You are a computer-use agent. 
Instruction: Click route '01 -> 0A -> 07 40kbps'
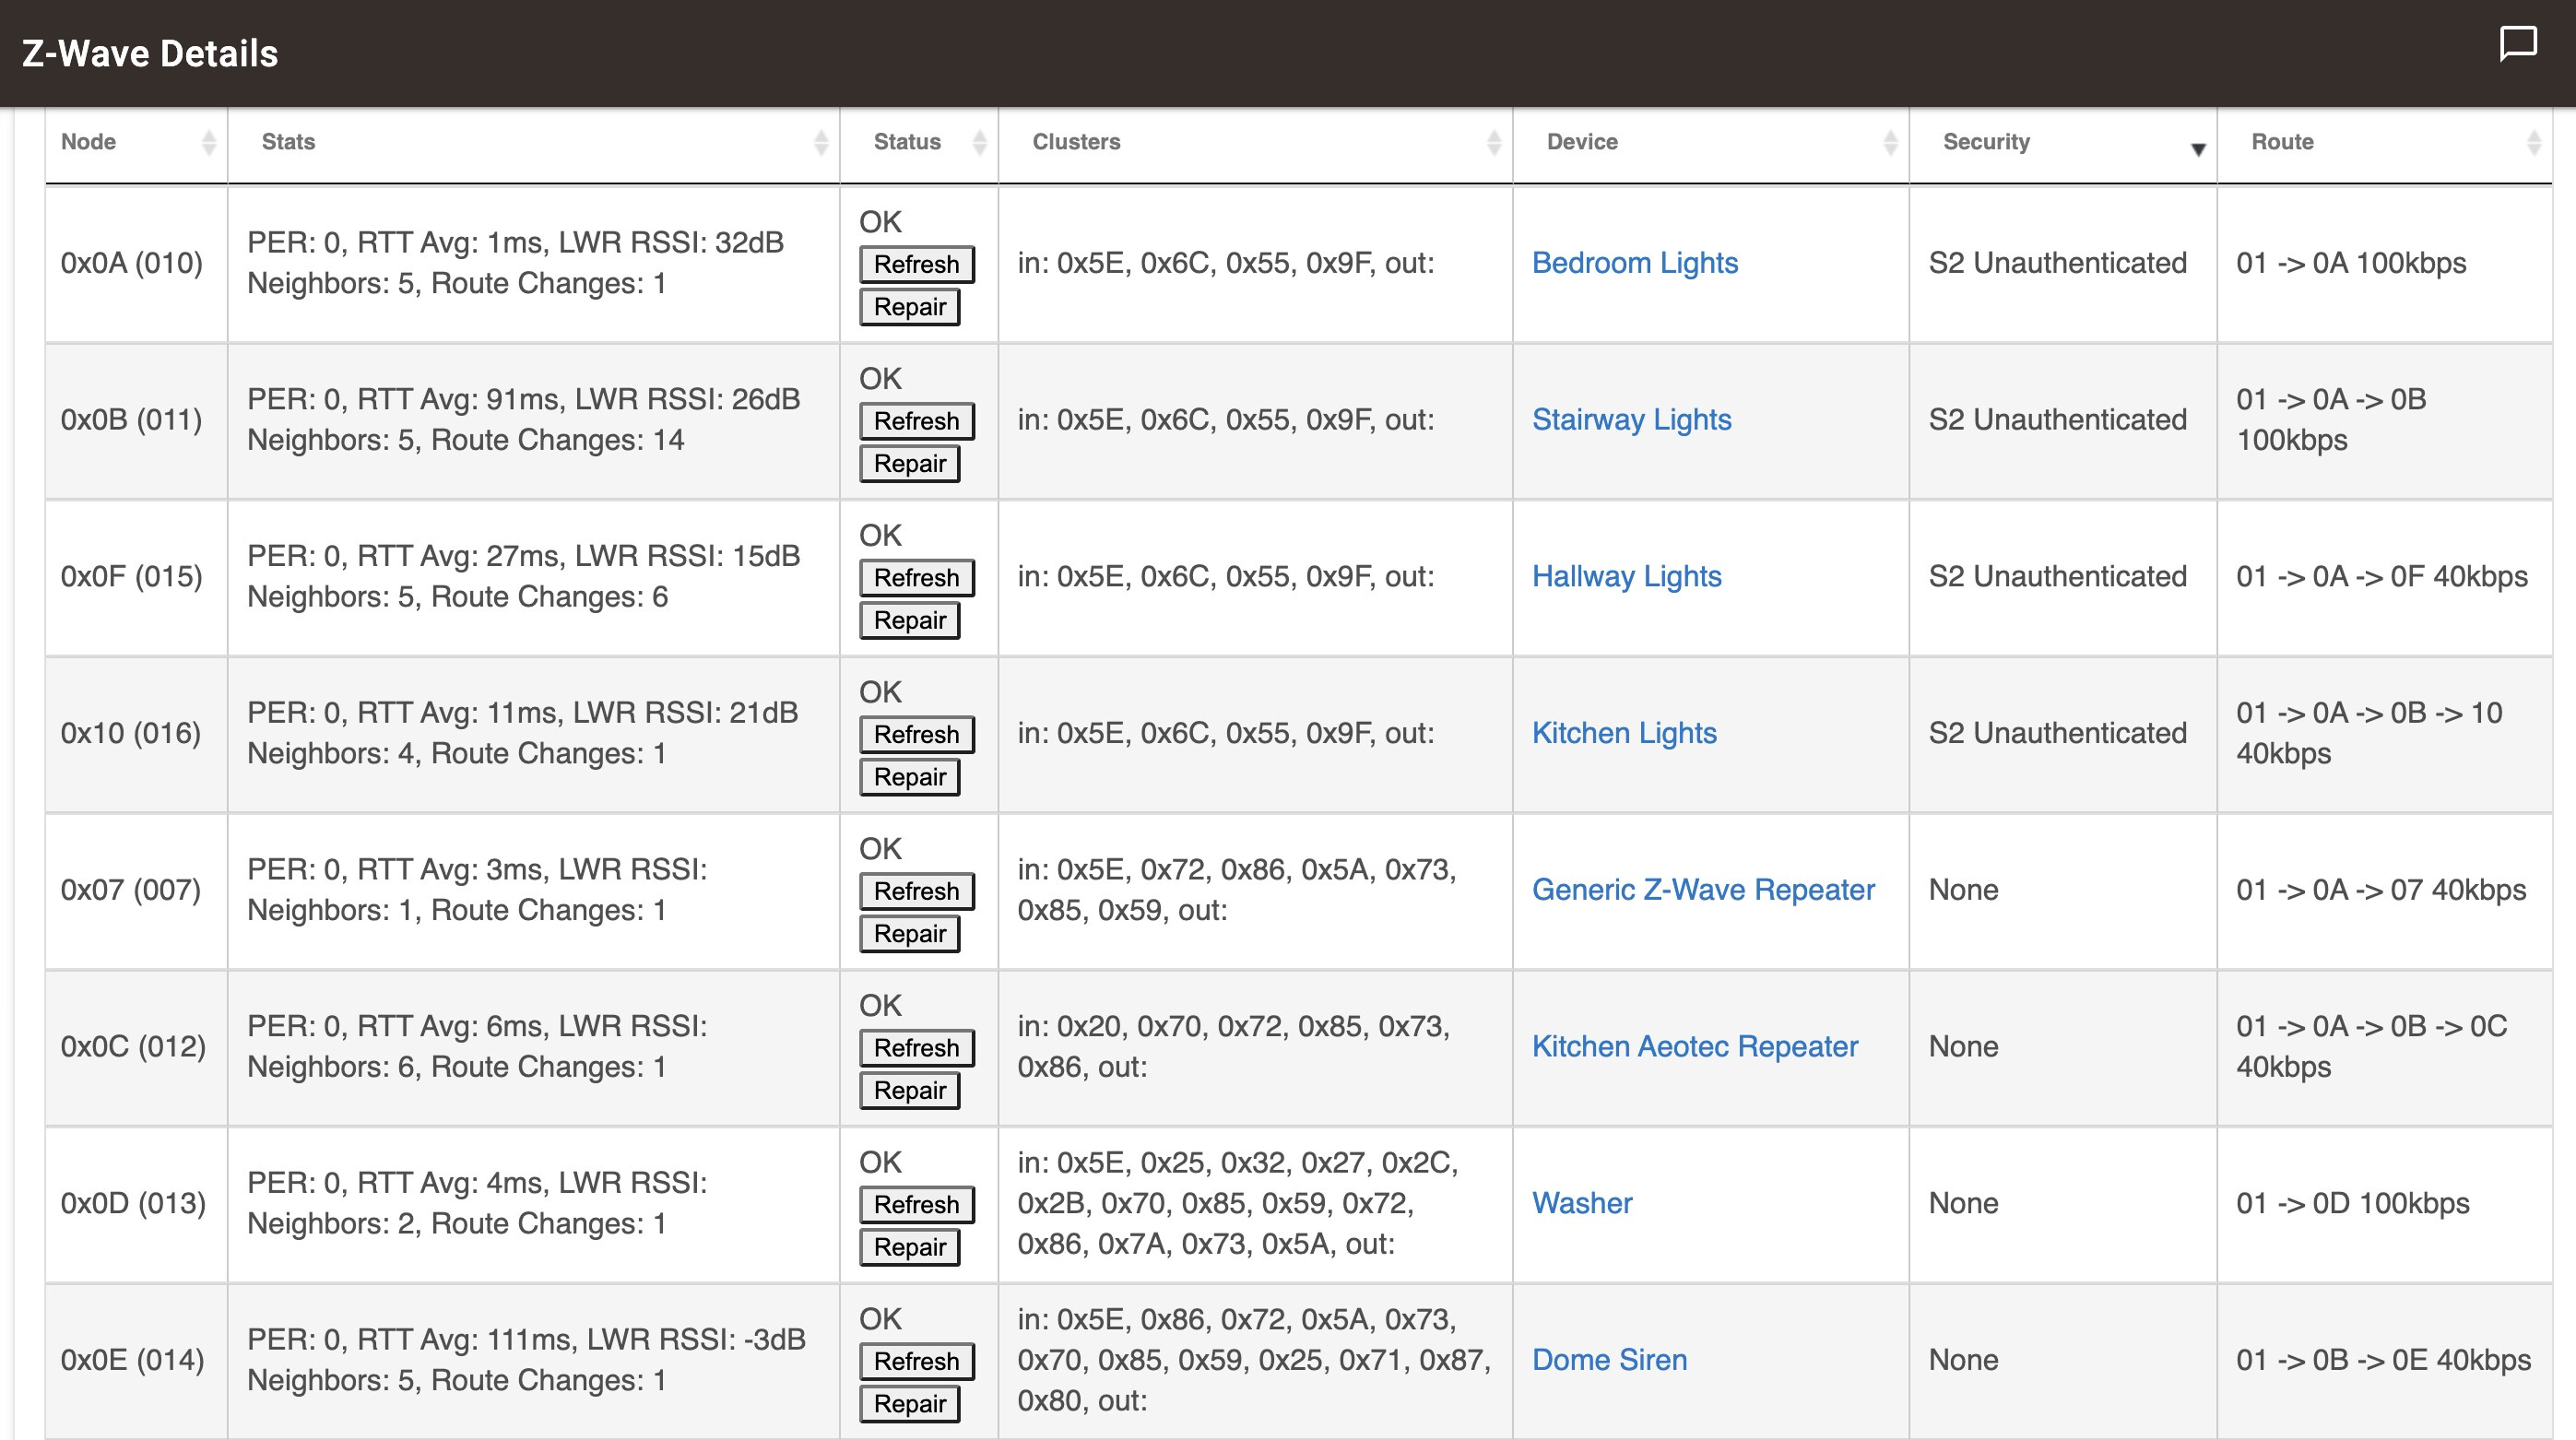pos(2381,890)
